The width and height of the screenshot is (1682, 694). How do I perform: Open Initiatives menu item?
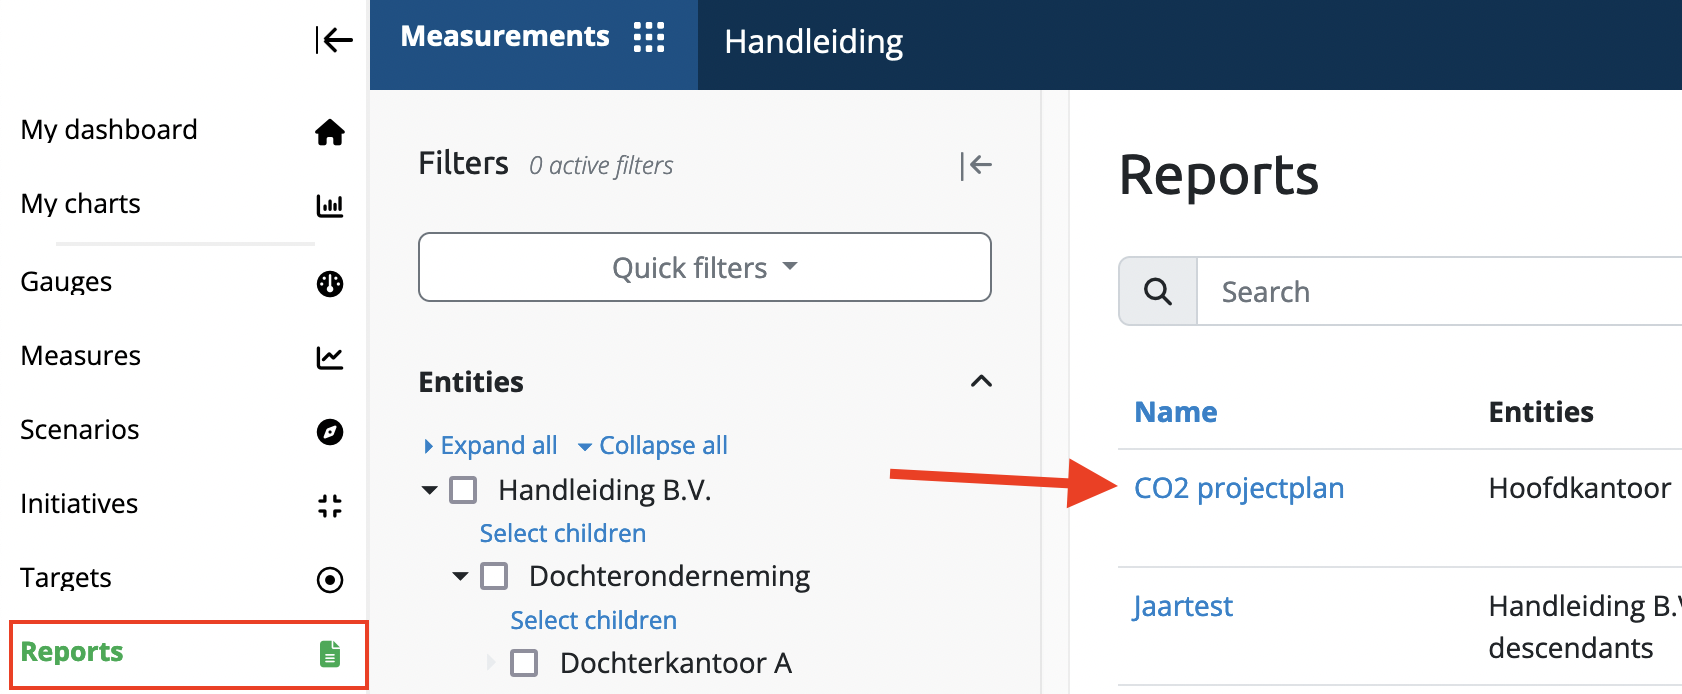(79, 504)
